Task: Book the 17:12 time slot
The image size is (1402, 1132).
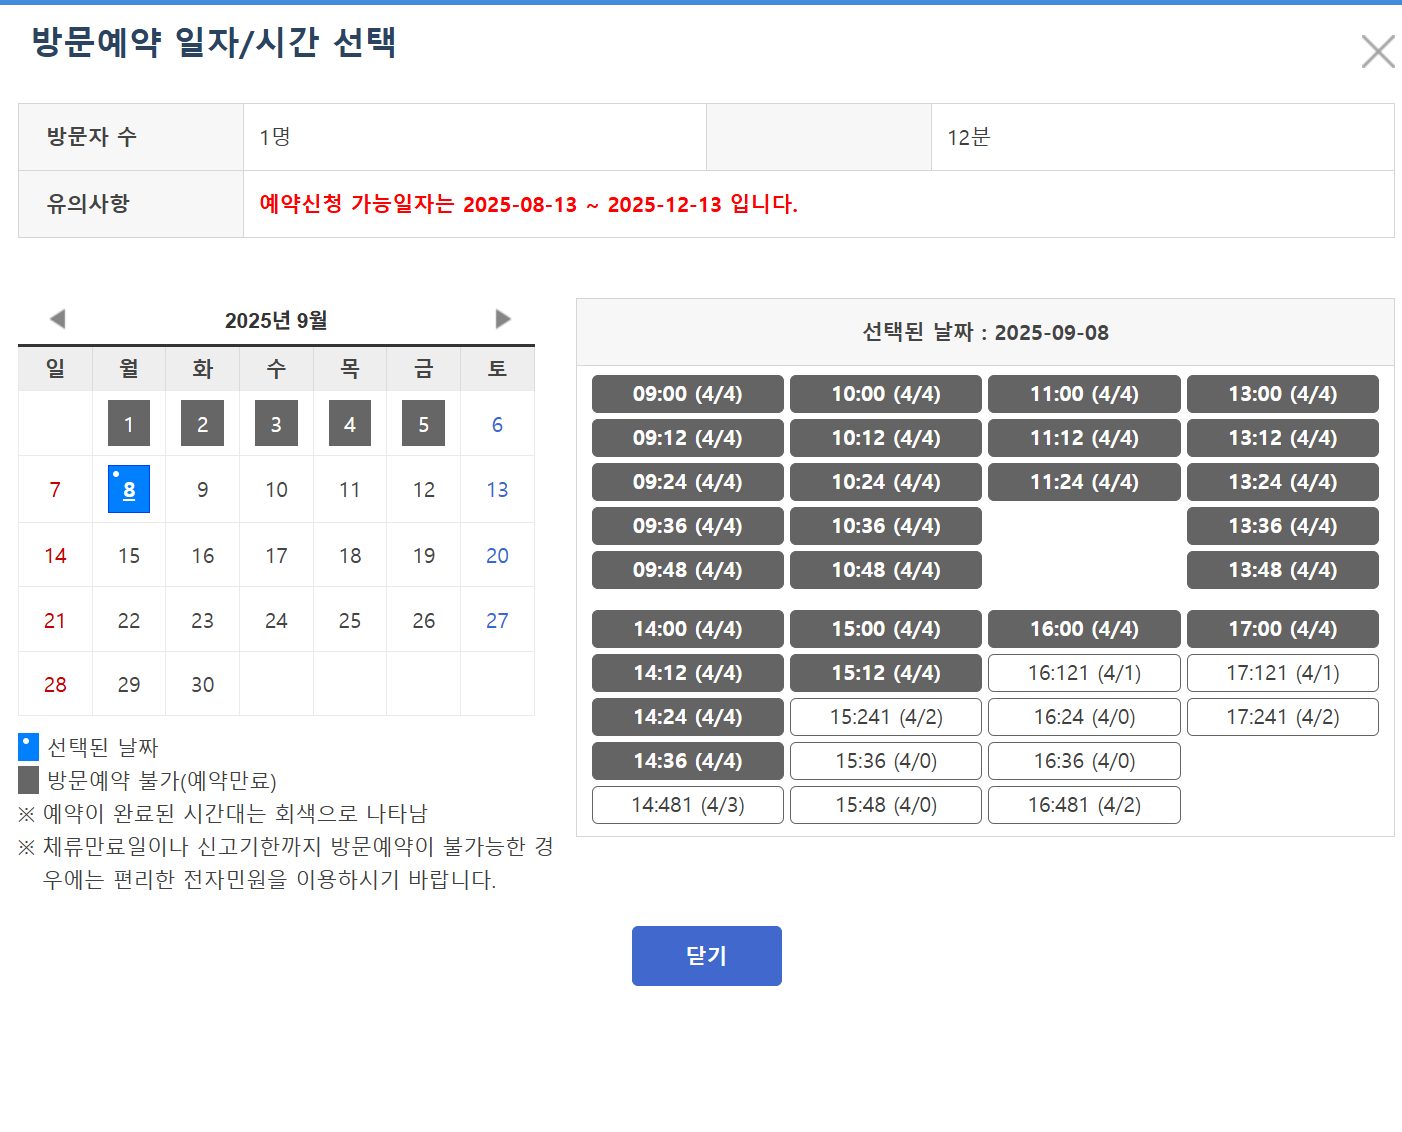Action: 1282,673
